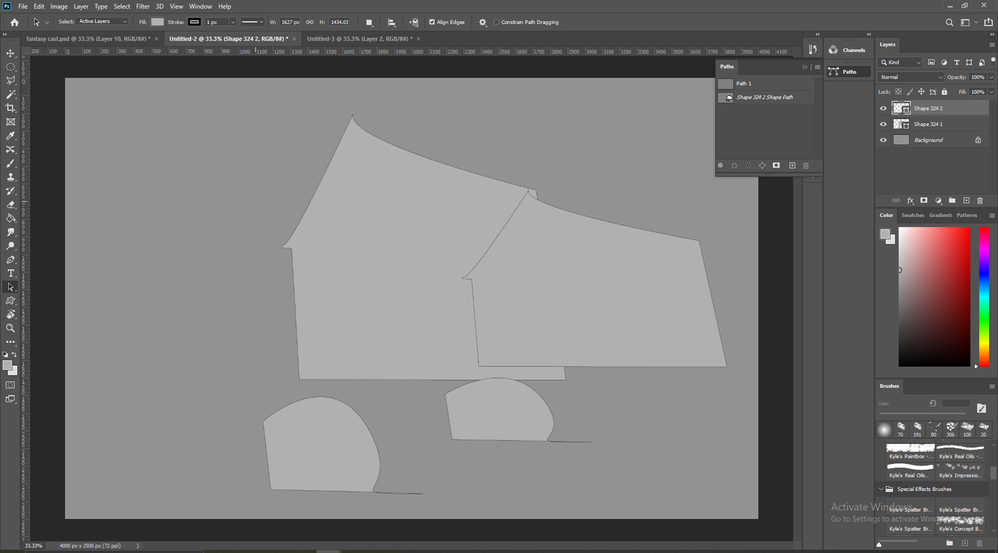Open the Active Layers select dropdown
Screen dimensions: 998x553
[x=103, y=21]
